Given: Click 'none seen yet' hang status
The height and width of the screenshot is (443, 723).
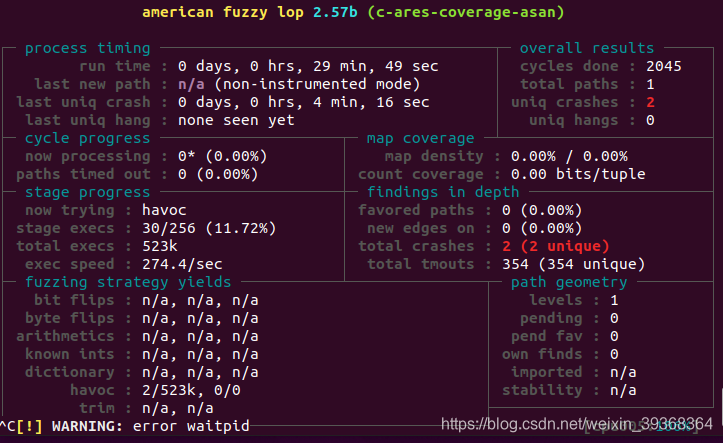Looking at the screenshot, I should click(236, 120).
